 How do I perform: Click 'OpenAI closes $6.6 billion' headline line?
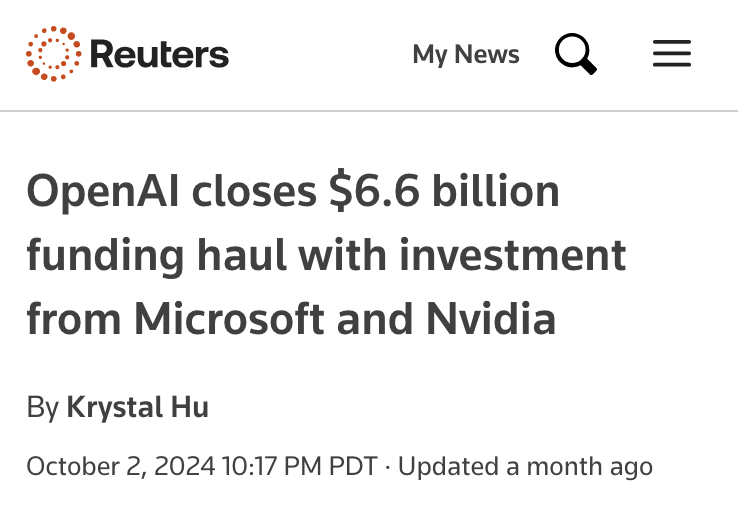(x=293, y=191)
